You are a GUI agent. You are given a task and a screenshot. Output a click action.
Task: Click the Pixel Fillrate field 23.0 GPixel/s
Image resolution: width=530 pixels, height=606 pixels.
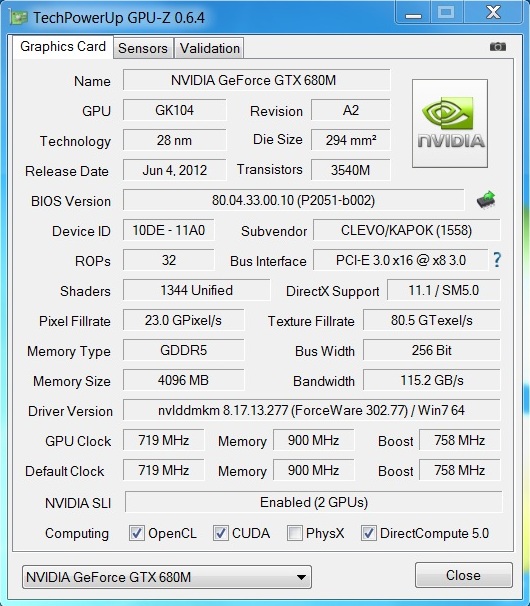click(183, 320)
